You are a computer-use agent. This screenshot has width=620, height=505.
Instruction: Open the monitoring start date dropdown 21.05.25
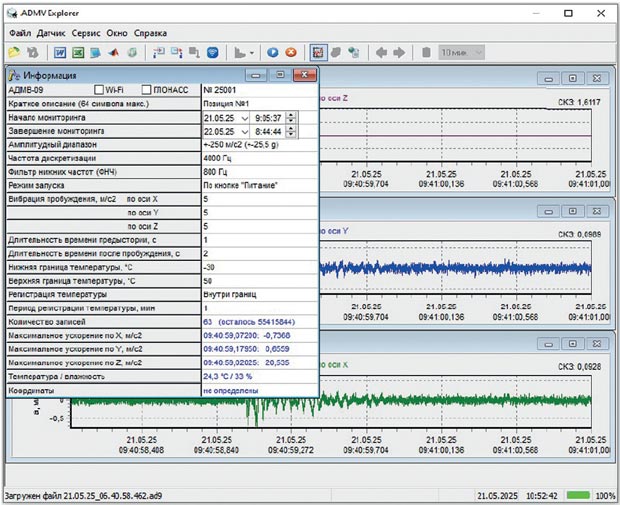(244, 118)
